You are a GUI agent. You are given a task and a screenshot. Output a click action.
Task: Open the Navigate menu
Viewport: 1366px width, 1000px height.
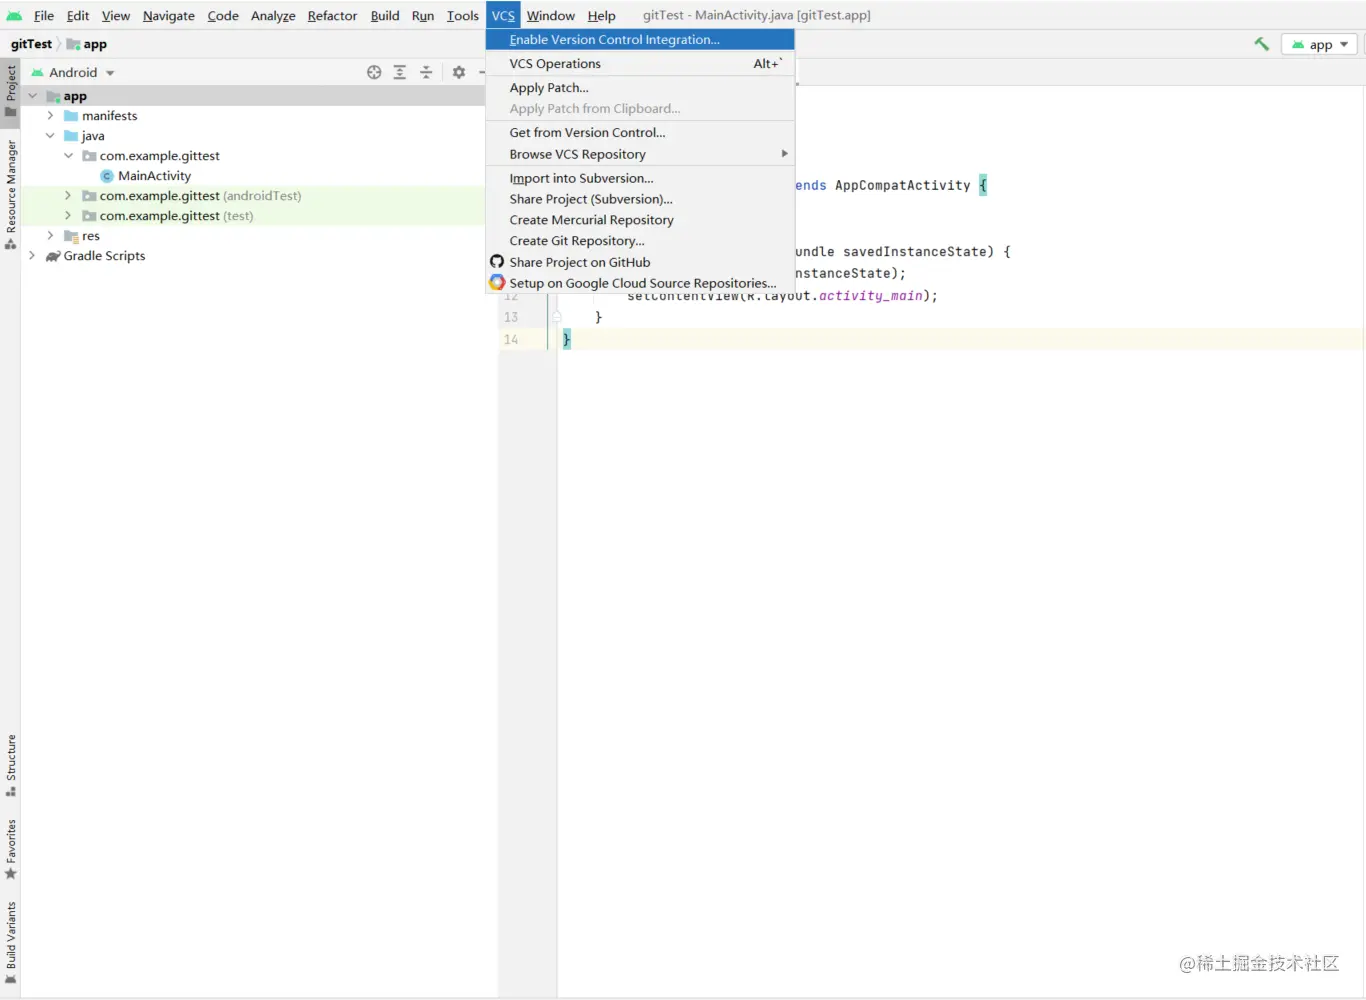coord(169,16)
